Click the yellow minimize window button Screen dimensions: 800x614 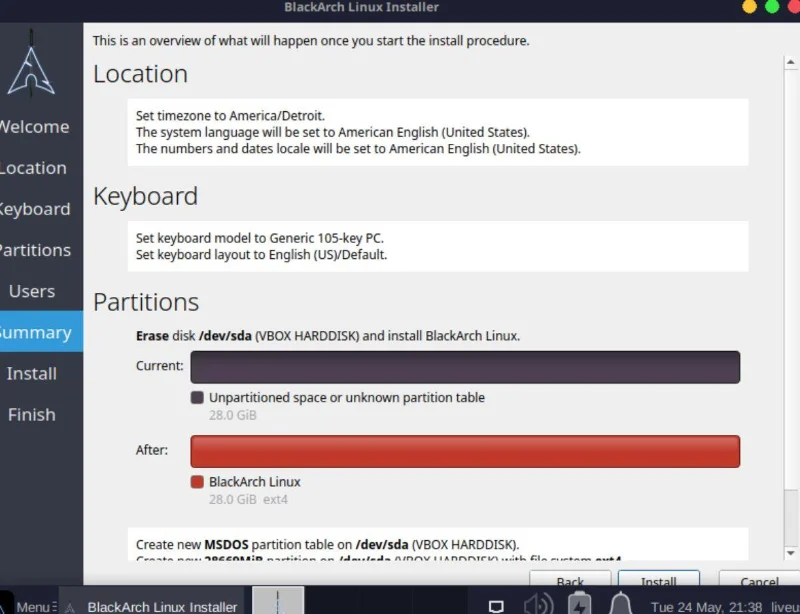click(749, 7)
